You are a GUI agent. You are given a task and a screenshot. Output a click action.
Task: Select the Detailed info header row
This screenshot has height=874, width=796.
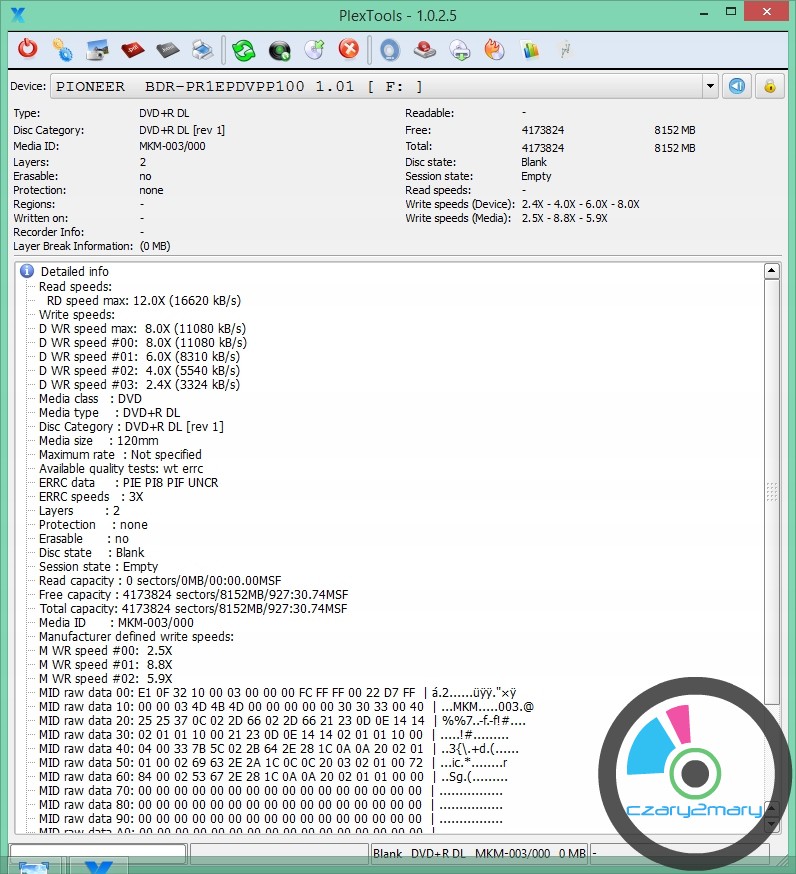[74, 271]
